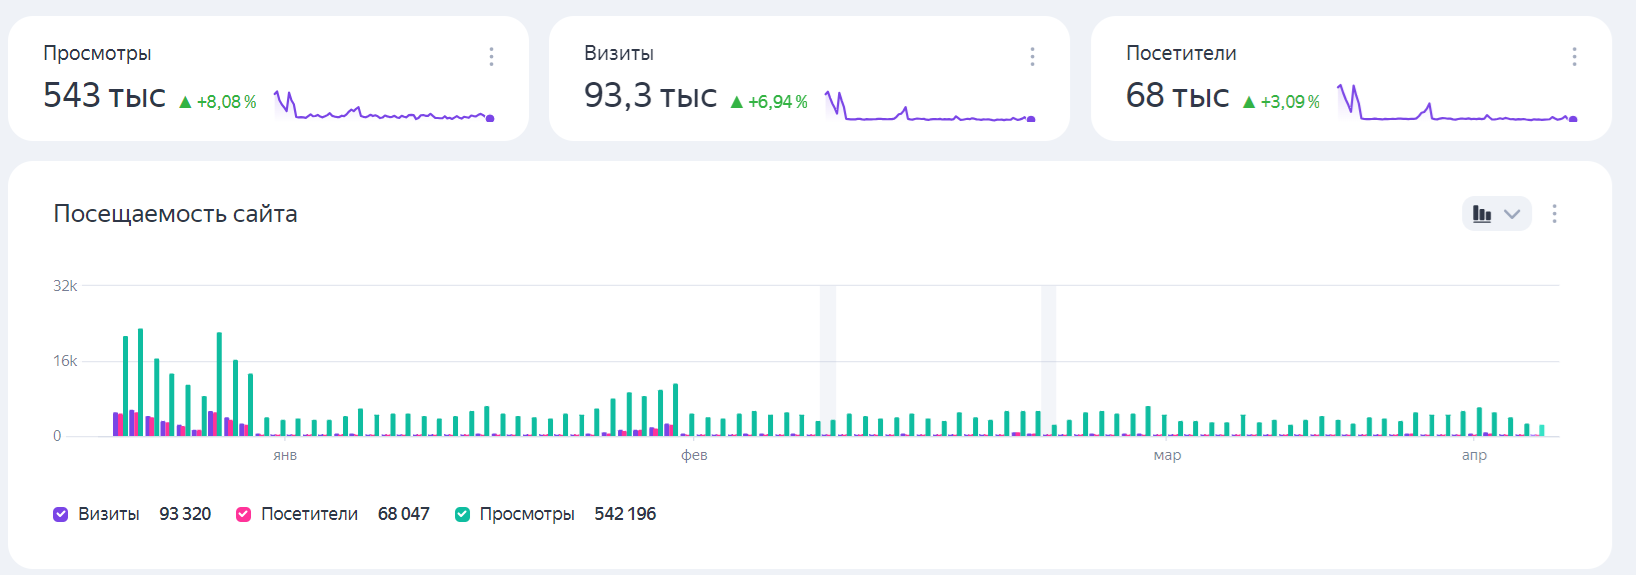Click the 542 196 legend total
Image resolution: width=1636 pixels, height=575 pixels.
tap(625, 514)
